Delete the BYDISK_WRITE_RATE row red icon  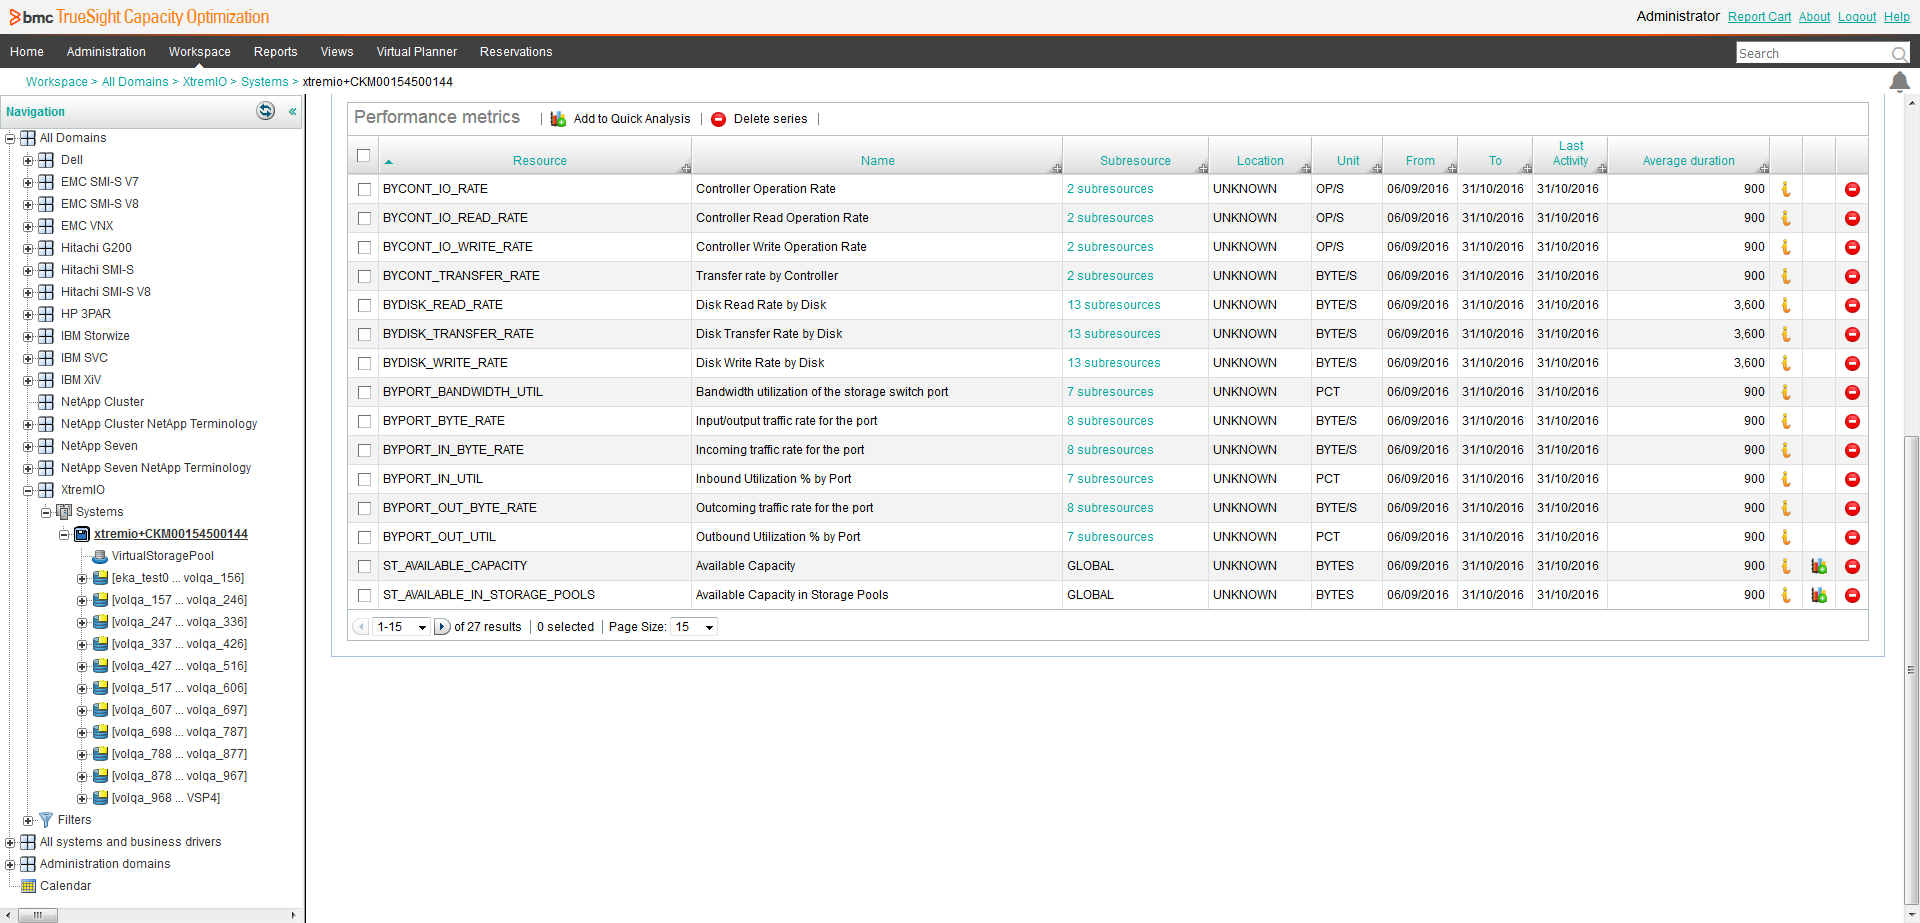(1852, 363)
